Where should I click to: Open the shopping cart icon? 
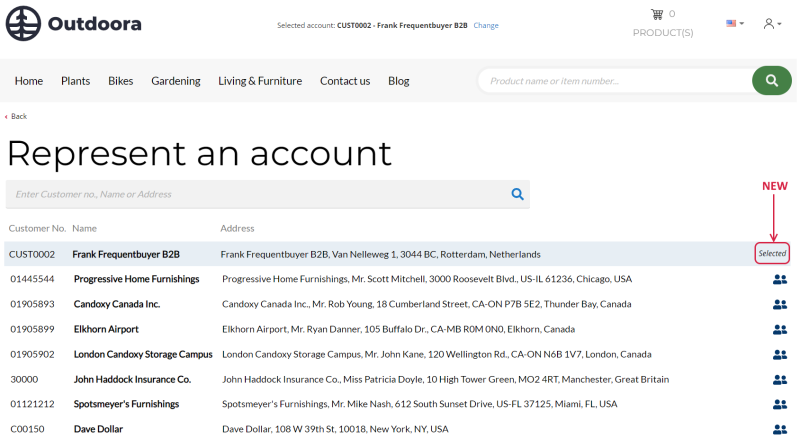(657, 14)
